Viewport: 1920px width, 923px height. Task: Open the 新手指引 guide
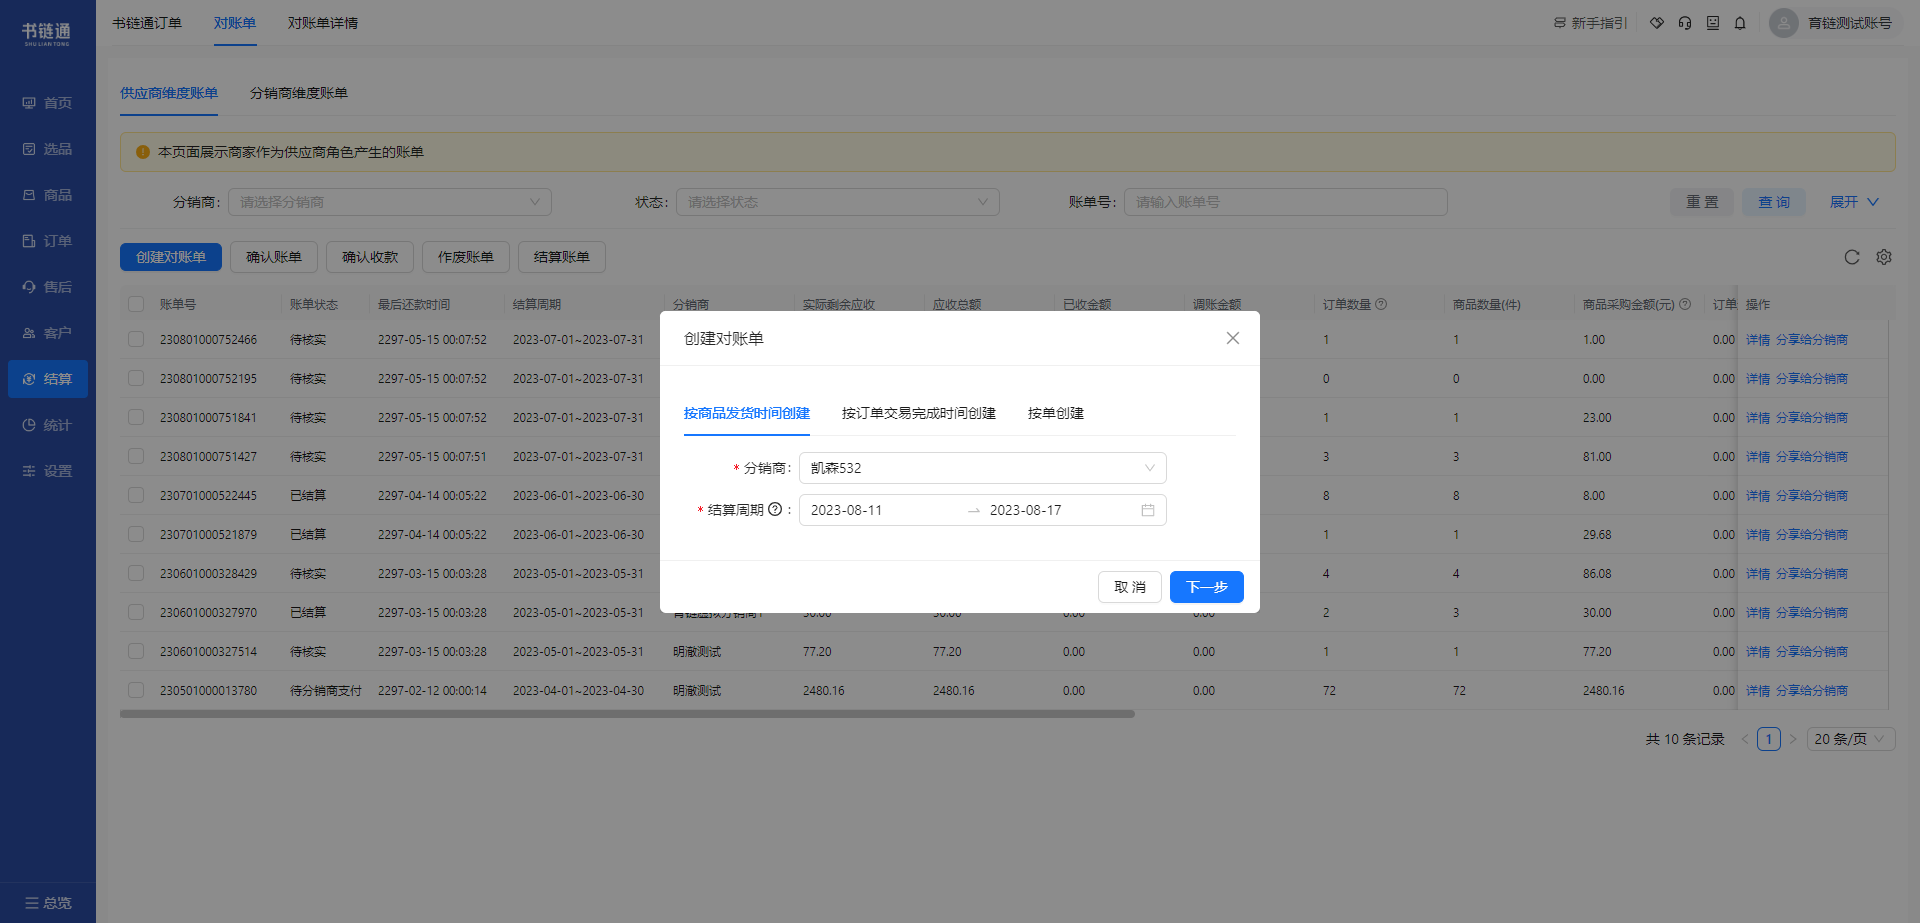click(x=1590, y=23)
